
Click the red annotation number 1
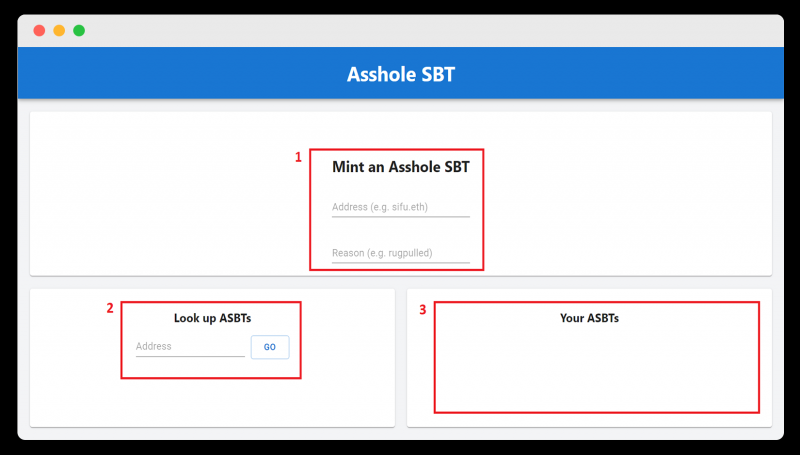point(298,158)
